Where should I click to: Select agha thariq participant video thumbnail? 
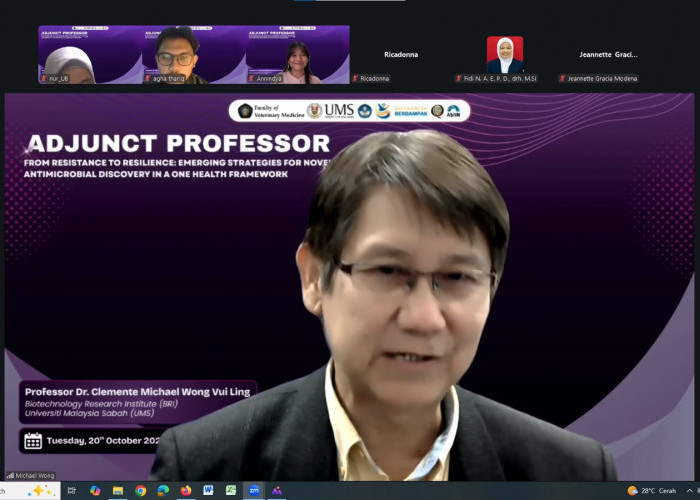click(x=194, y=54)
